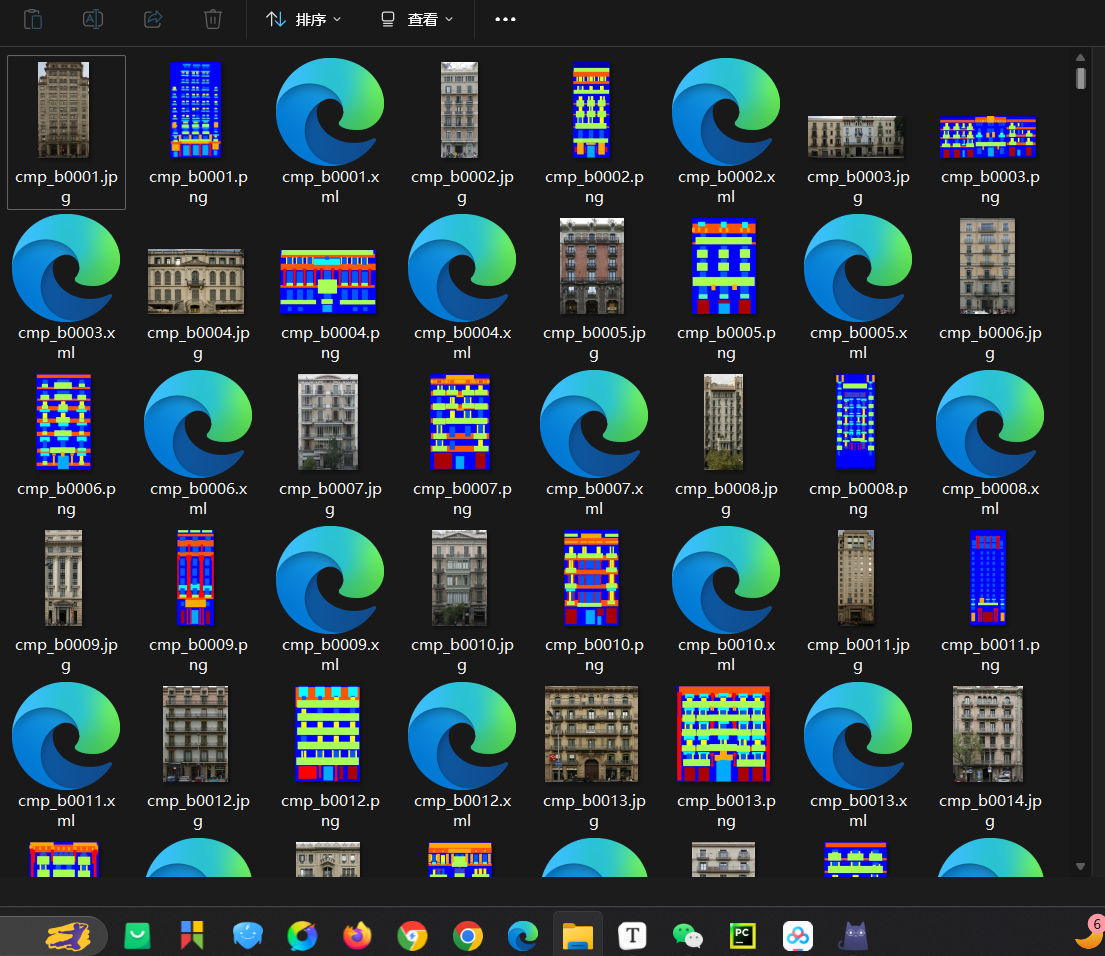Select the cmp_b0012.png label map thumbnail
Viewport: 1105px width, 956px height.
point(328,734)
